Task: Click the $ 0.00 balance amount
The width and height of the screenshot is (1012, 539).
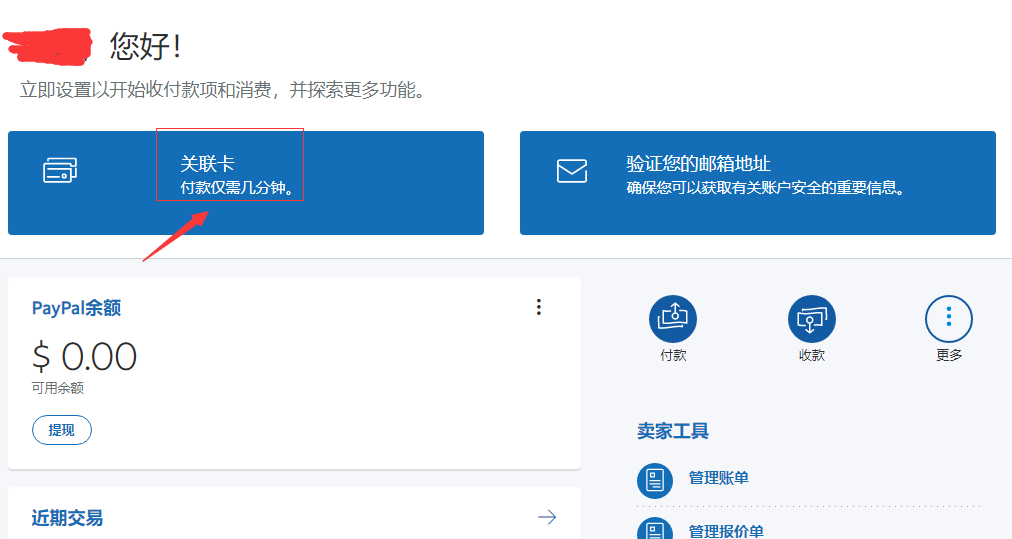Action: 85,356
